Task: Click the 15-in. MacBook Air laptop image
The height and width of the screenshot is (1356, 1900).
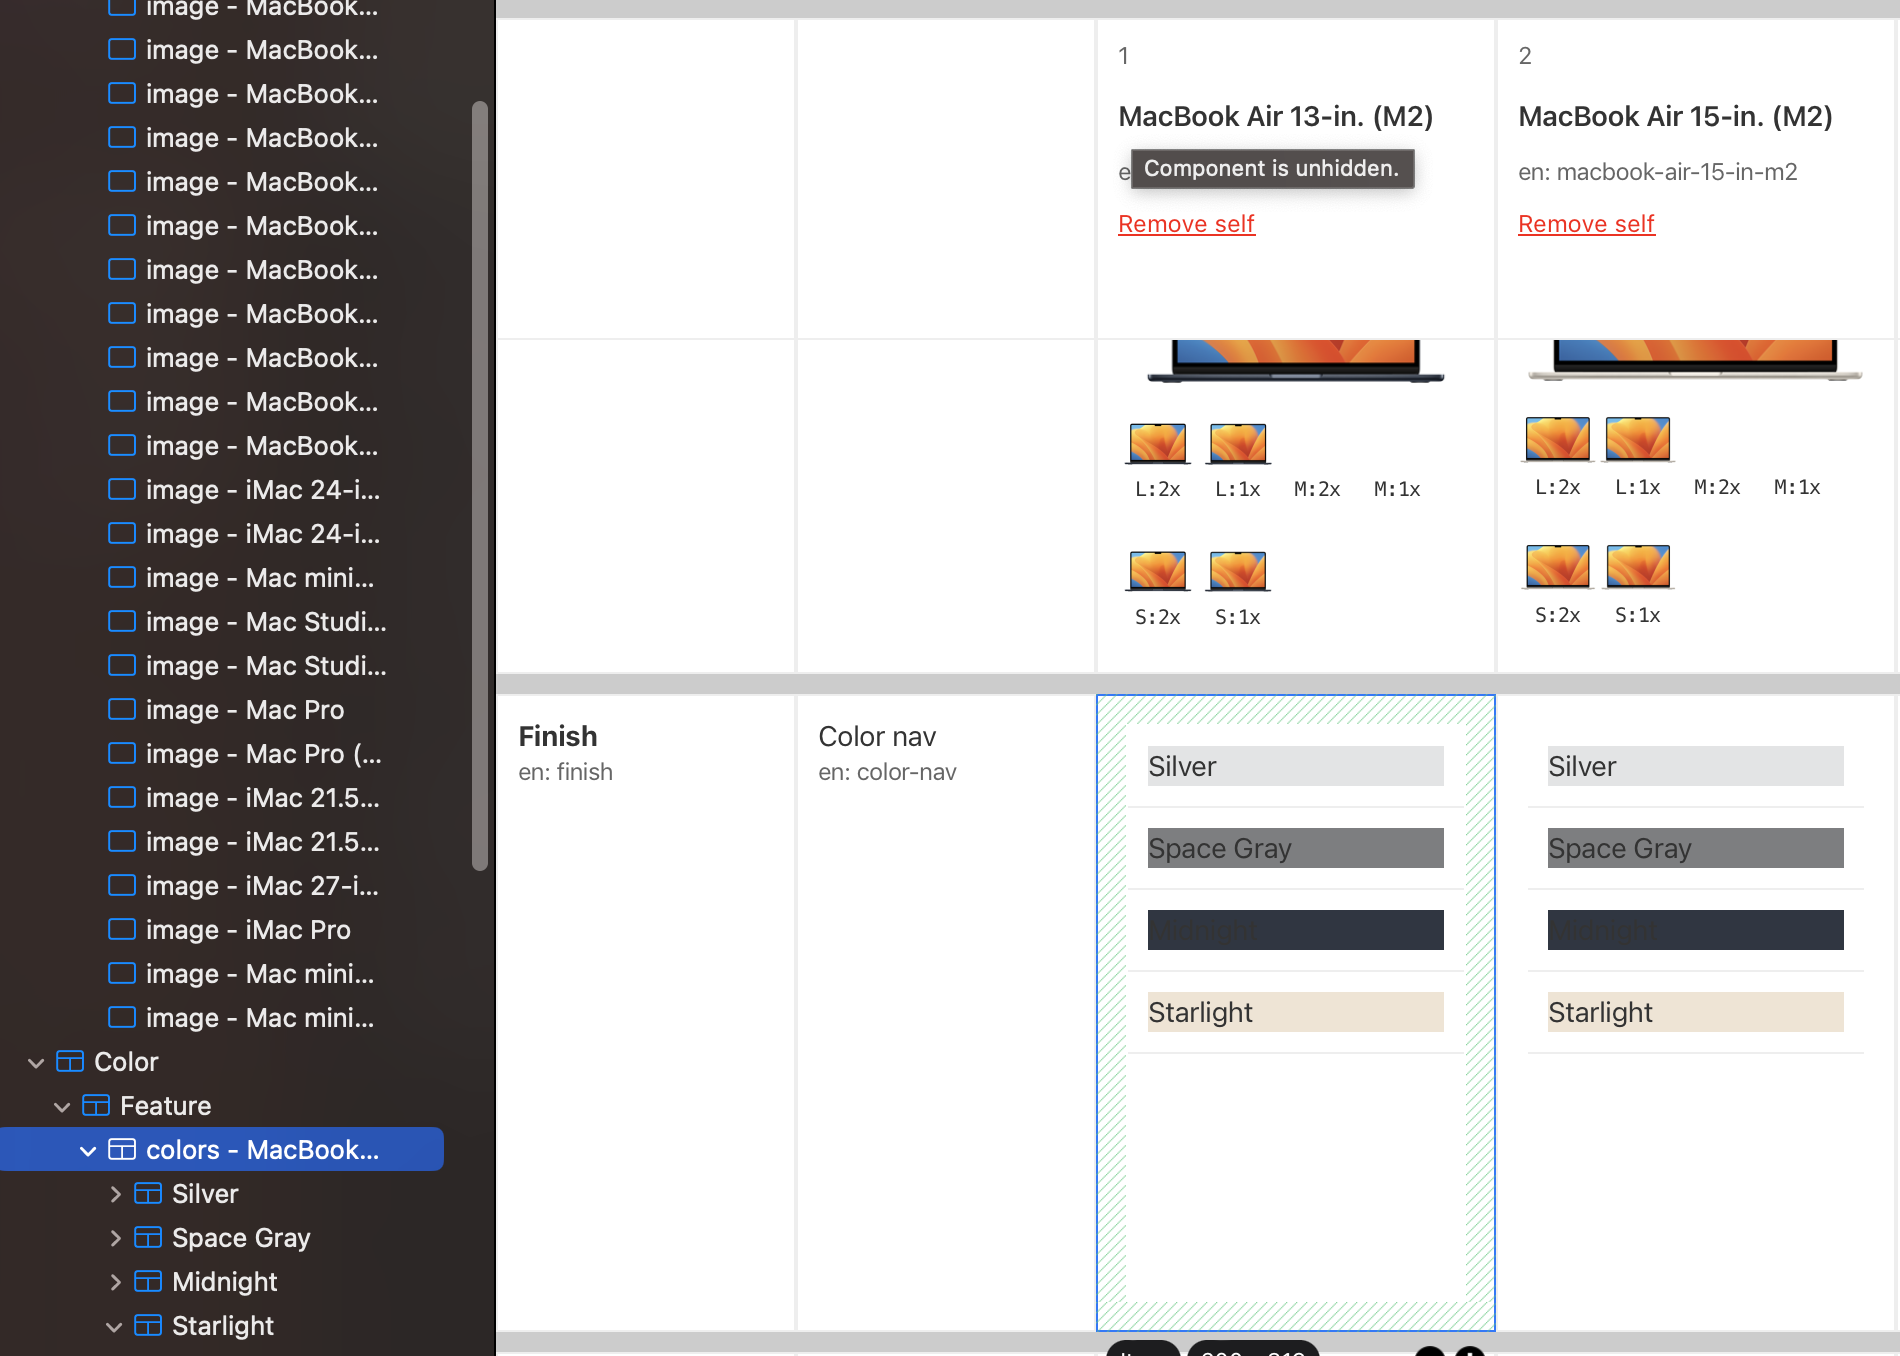Action: pos(1696,361)
